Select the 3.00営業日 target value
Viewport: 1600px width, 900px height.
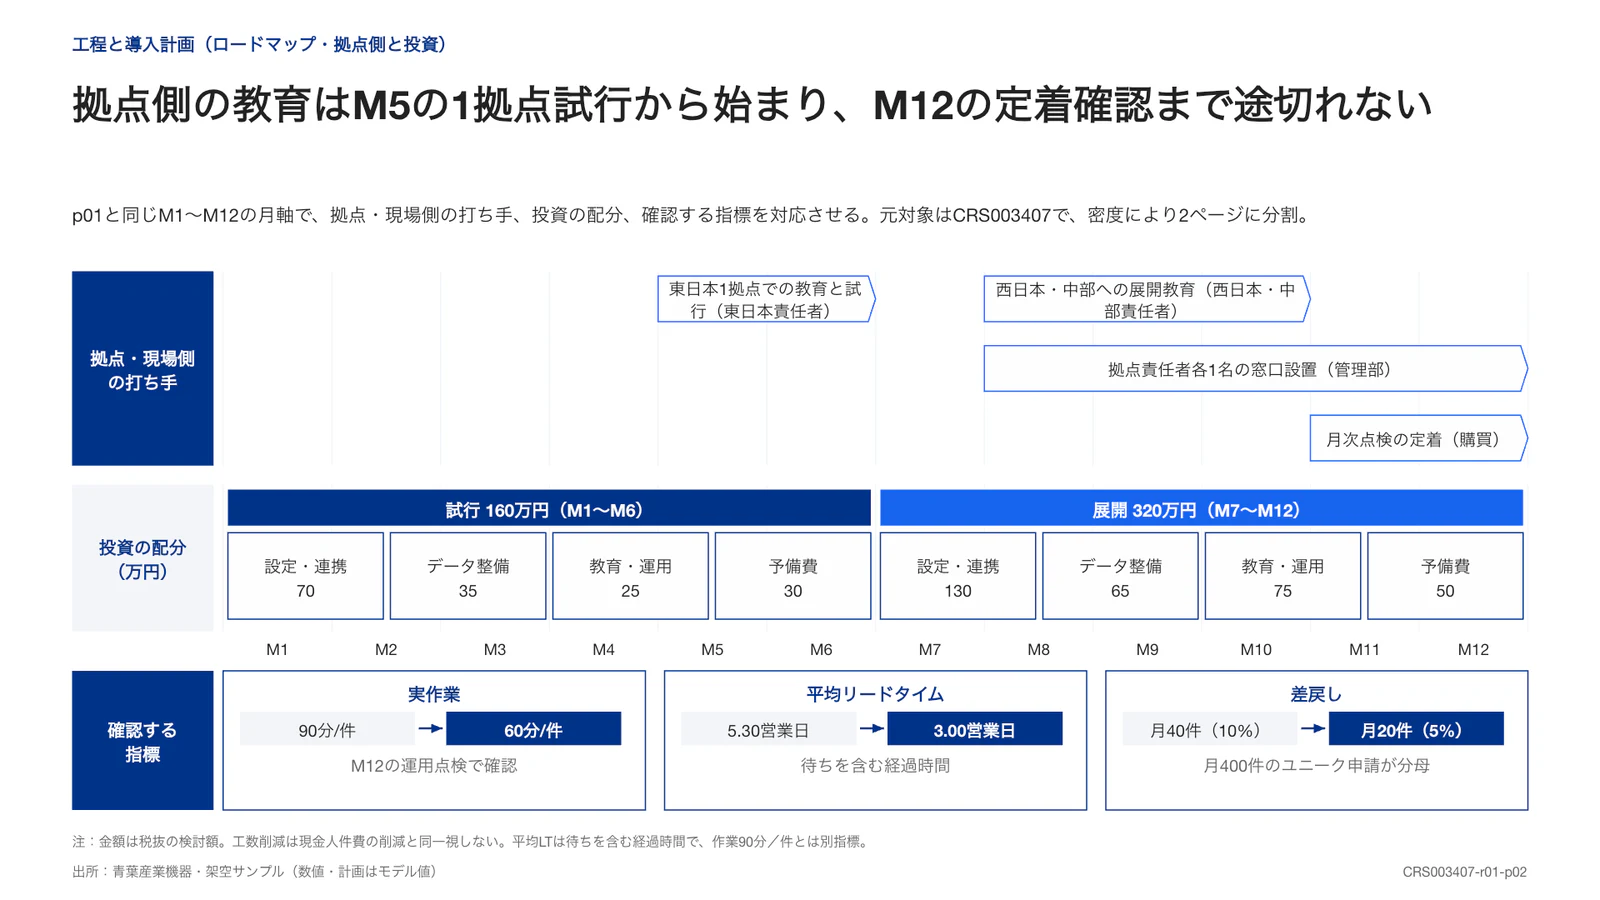(x=975, y=729)
